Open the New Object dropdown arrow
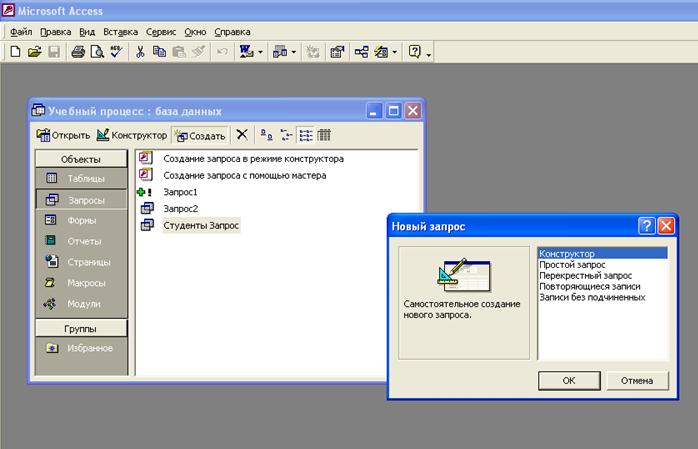This screenshot has height=449, width=698. [395, 53]
